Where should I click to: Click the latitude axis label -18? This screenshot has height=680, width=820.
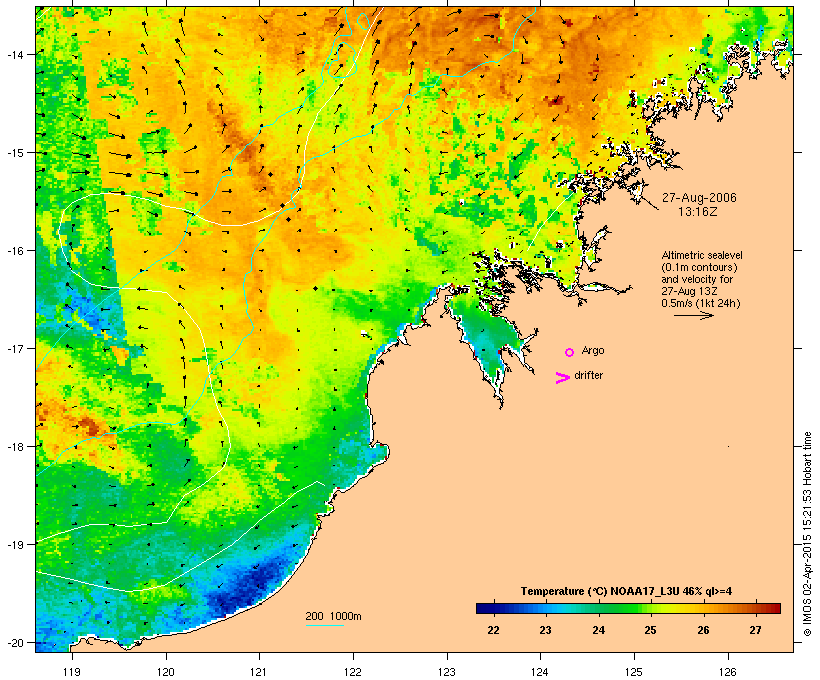point(15,447)
